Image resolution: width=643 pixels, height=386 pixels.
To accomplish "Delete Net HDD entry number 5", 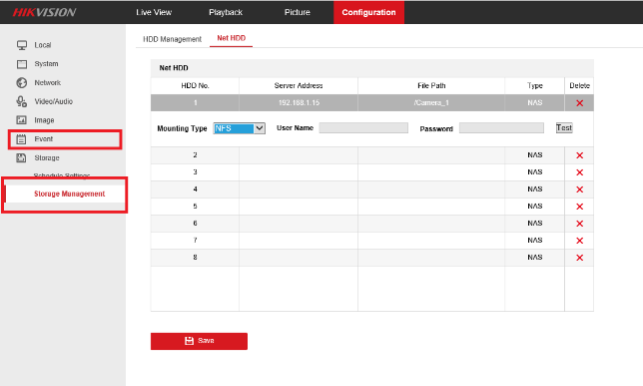I will [579, 206].
